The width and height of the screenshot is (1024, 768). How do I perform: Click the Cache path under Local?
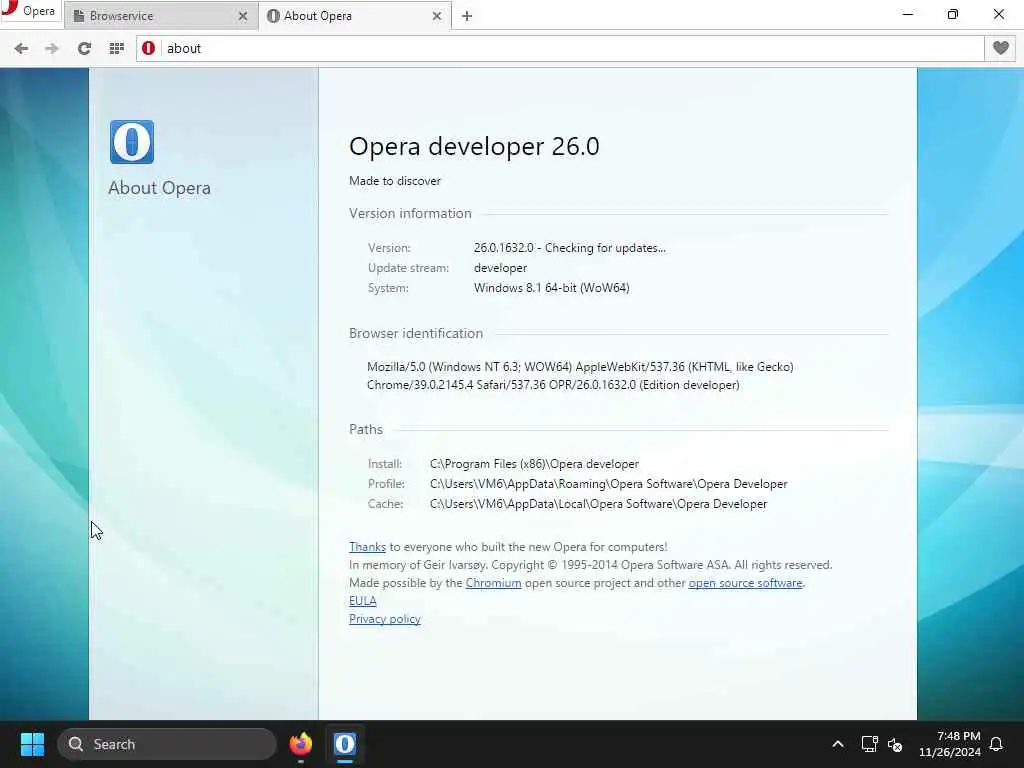click(x=598, y=504)
